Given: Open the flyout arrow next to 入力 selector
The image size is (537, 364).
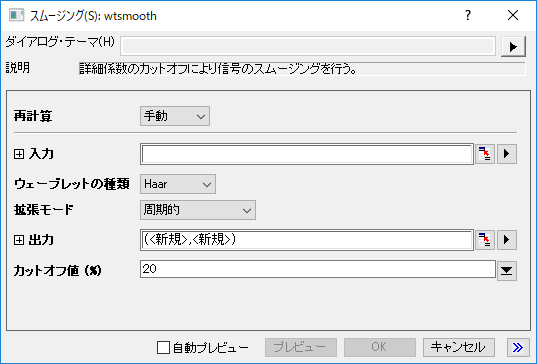Looking at the screenshot, I should point(507,154).
